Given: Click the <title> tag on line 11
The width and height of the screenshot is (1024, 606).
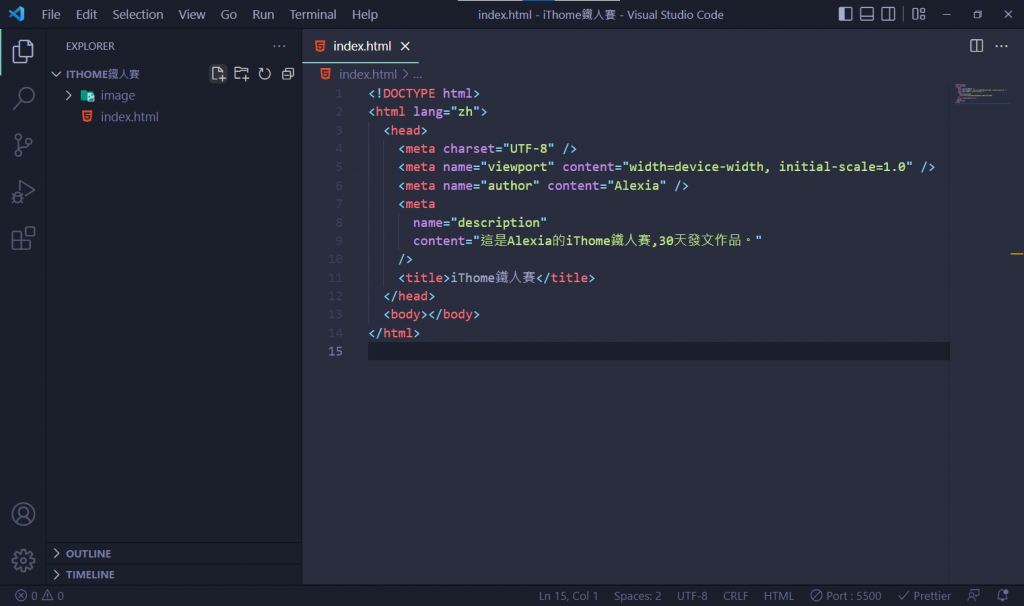Looking at the screenshot, I should pyautogui.click(x=424, y=278).
